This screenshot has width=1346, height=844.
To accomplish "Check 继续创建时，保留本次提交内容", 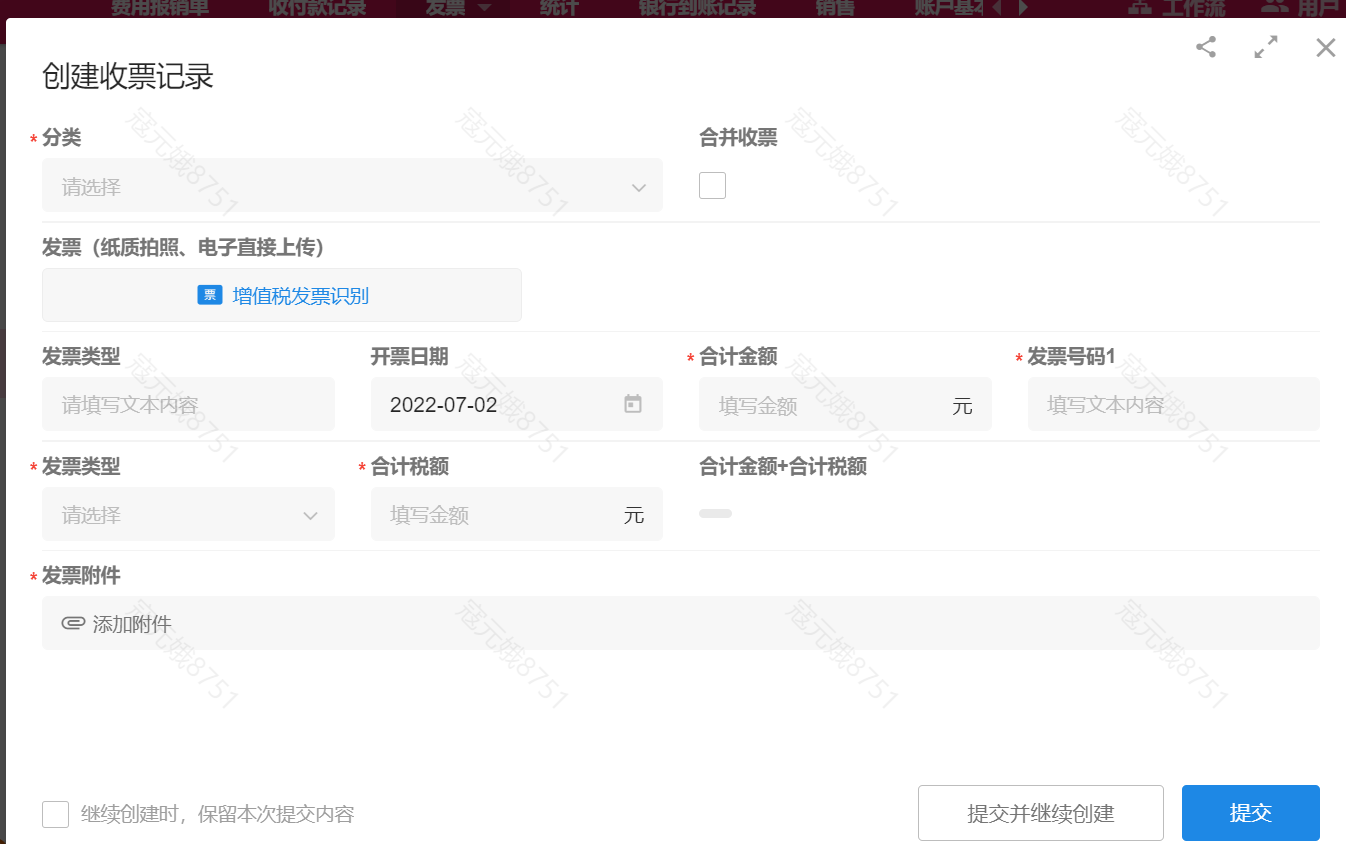I will [55, 813].
